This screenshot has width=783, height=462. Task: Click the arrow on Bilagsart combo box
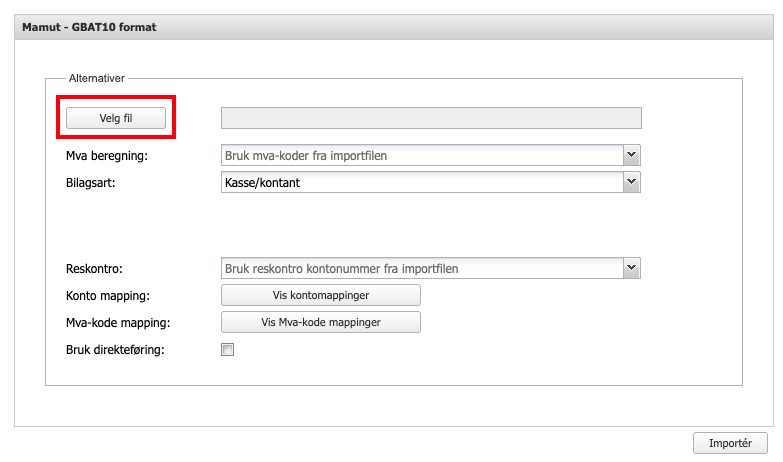(x=631, y=183)
